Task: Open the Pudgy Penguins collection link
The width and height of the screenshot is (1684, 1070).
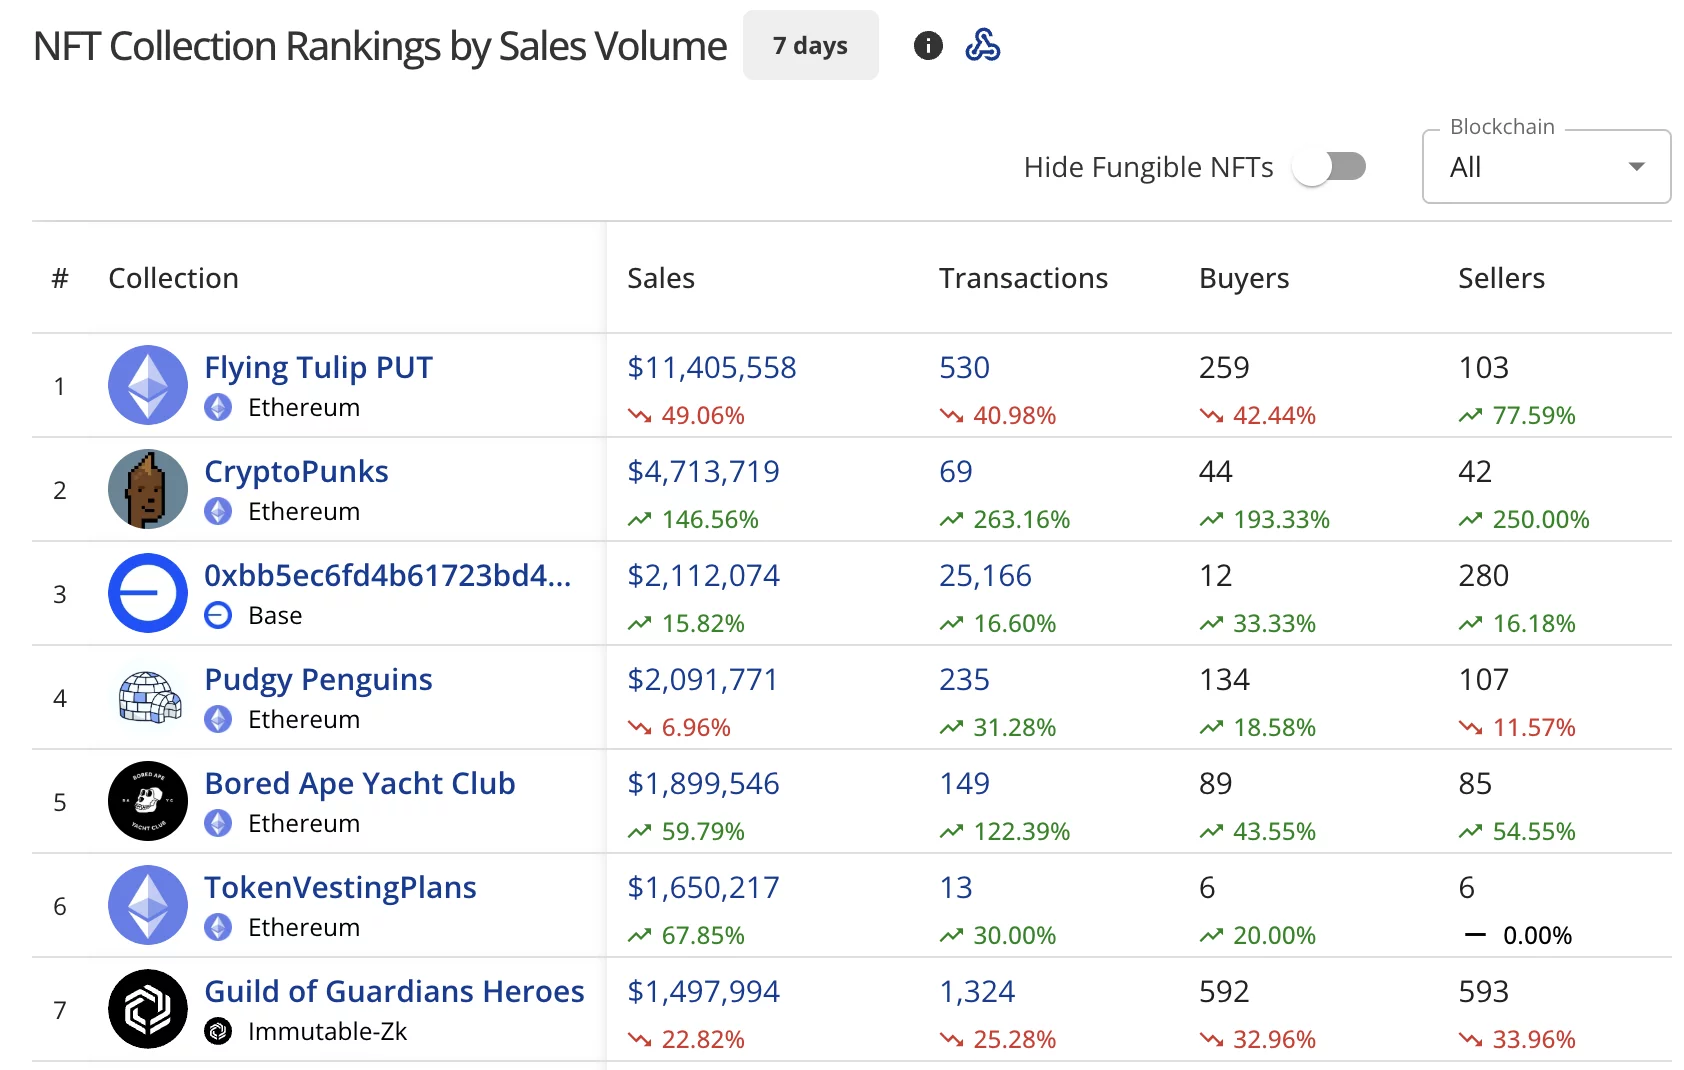Action: [318, 679]
